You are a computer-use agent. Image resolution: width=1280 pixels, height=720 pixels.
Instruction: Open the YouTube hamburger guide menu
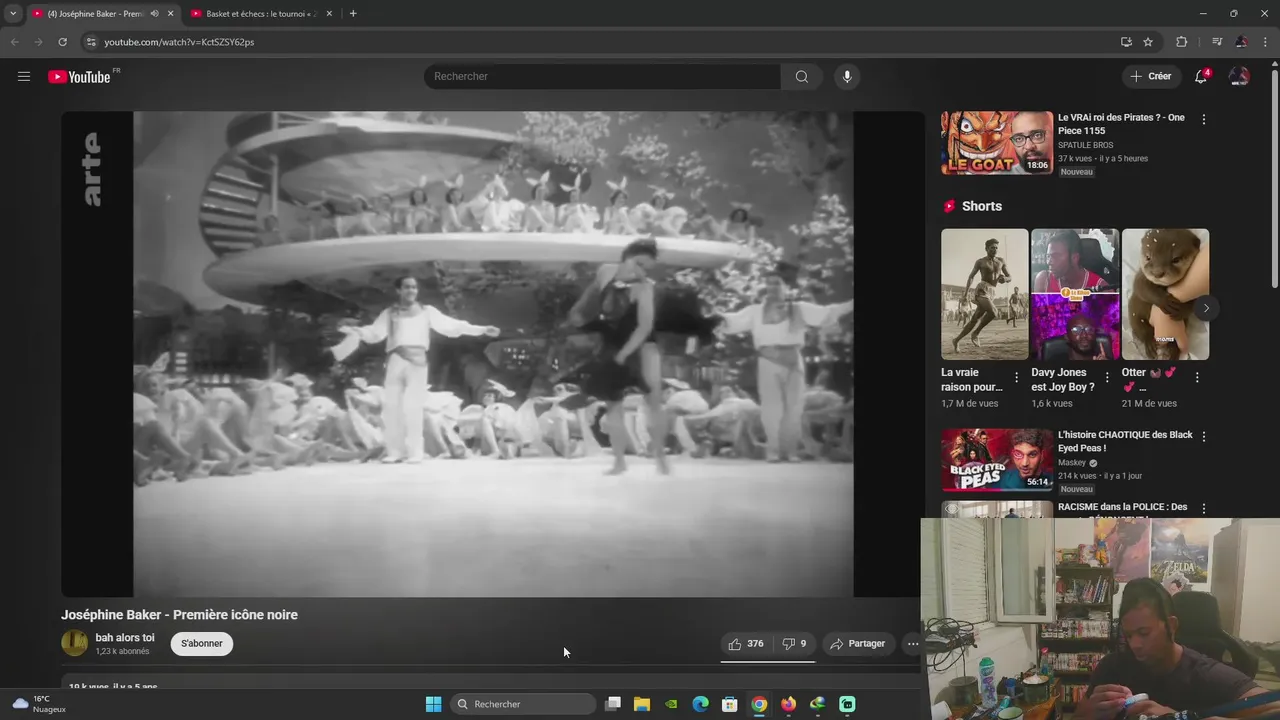(24, 76)
